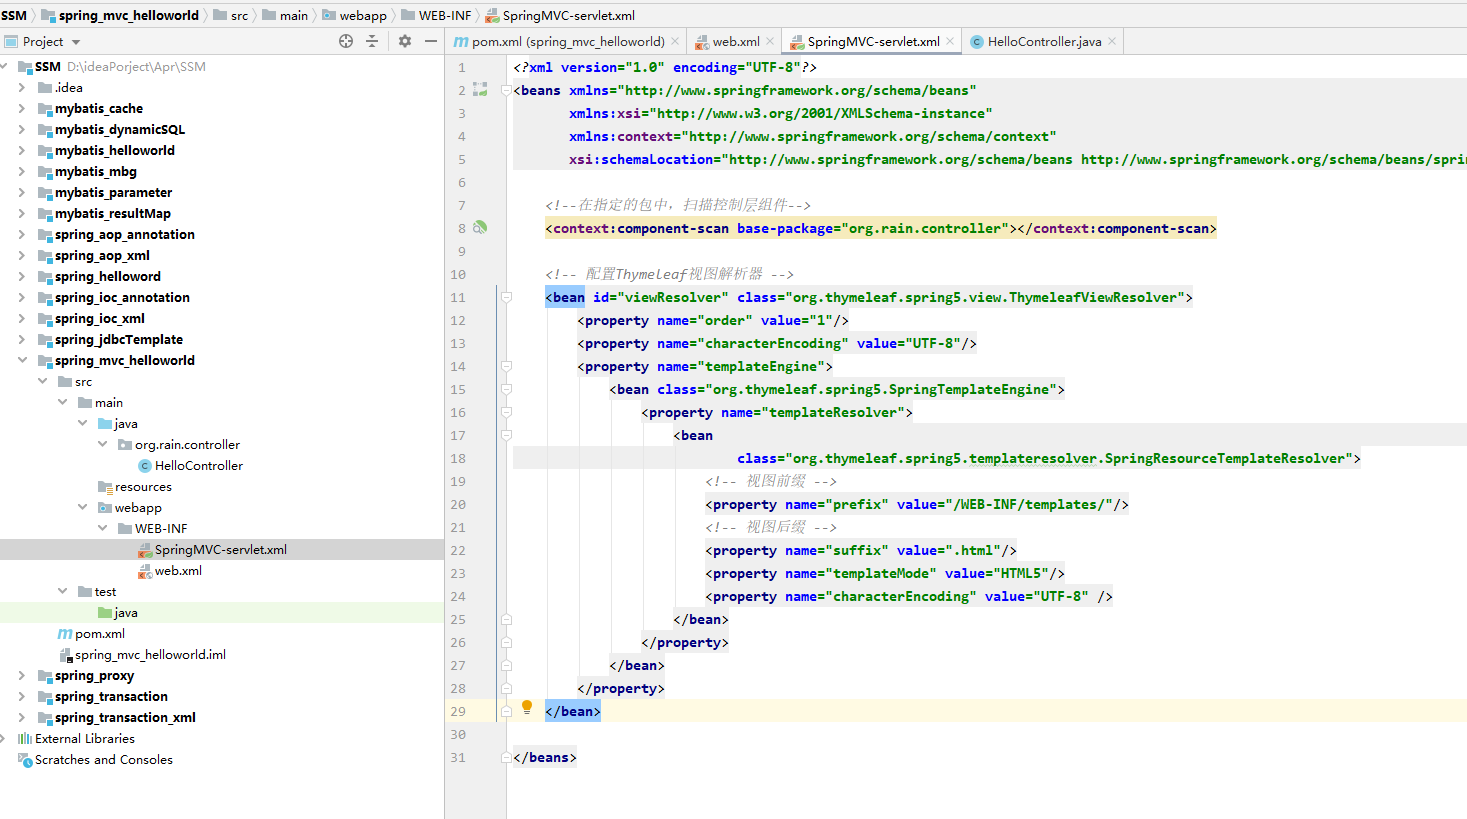Image resolution: width=1467 pixels, height=819 pixels.
Task: Select SpringMVC-servlet.xml editor tab
Action: click(x=873, y=41)
